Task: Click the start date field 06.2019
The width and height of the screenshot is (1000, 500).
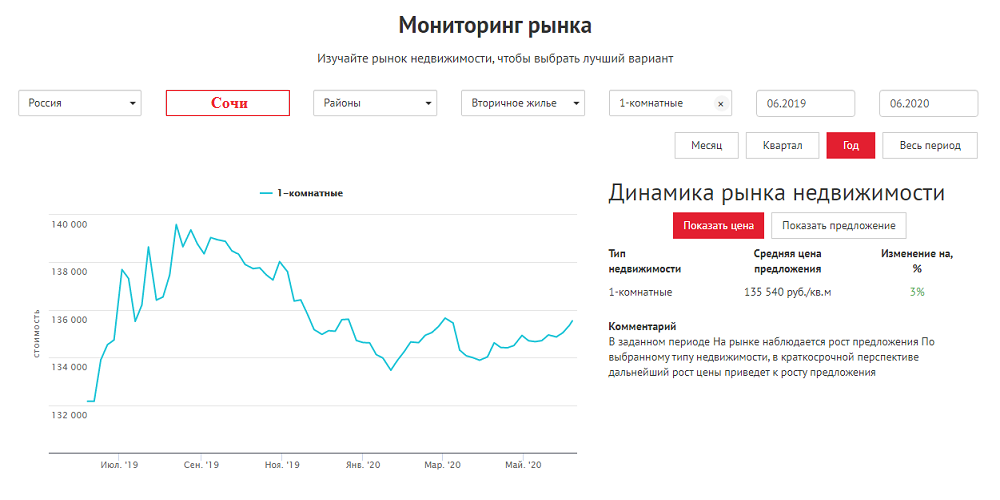Action: coord(805,103)
